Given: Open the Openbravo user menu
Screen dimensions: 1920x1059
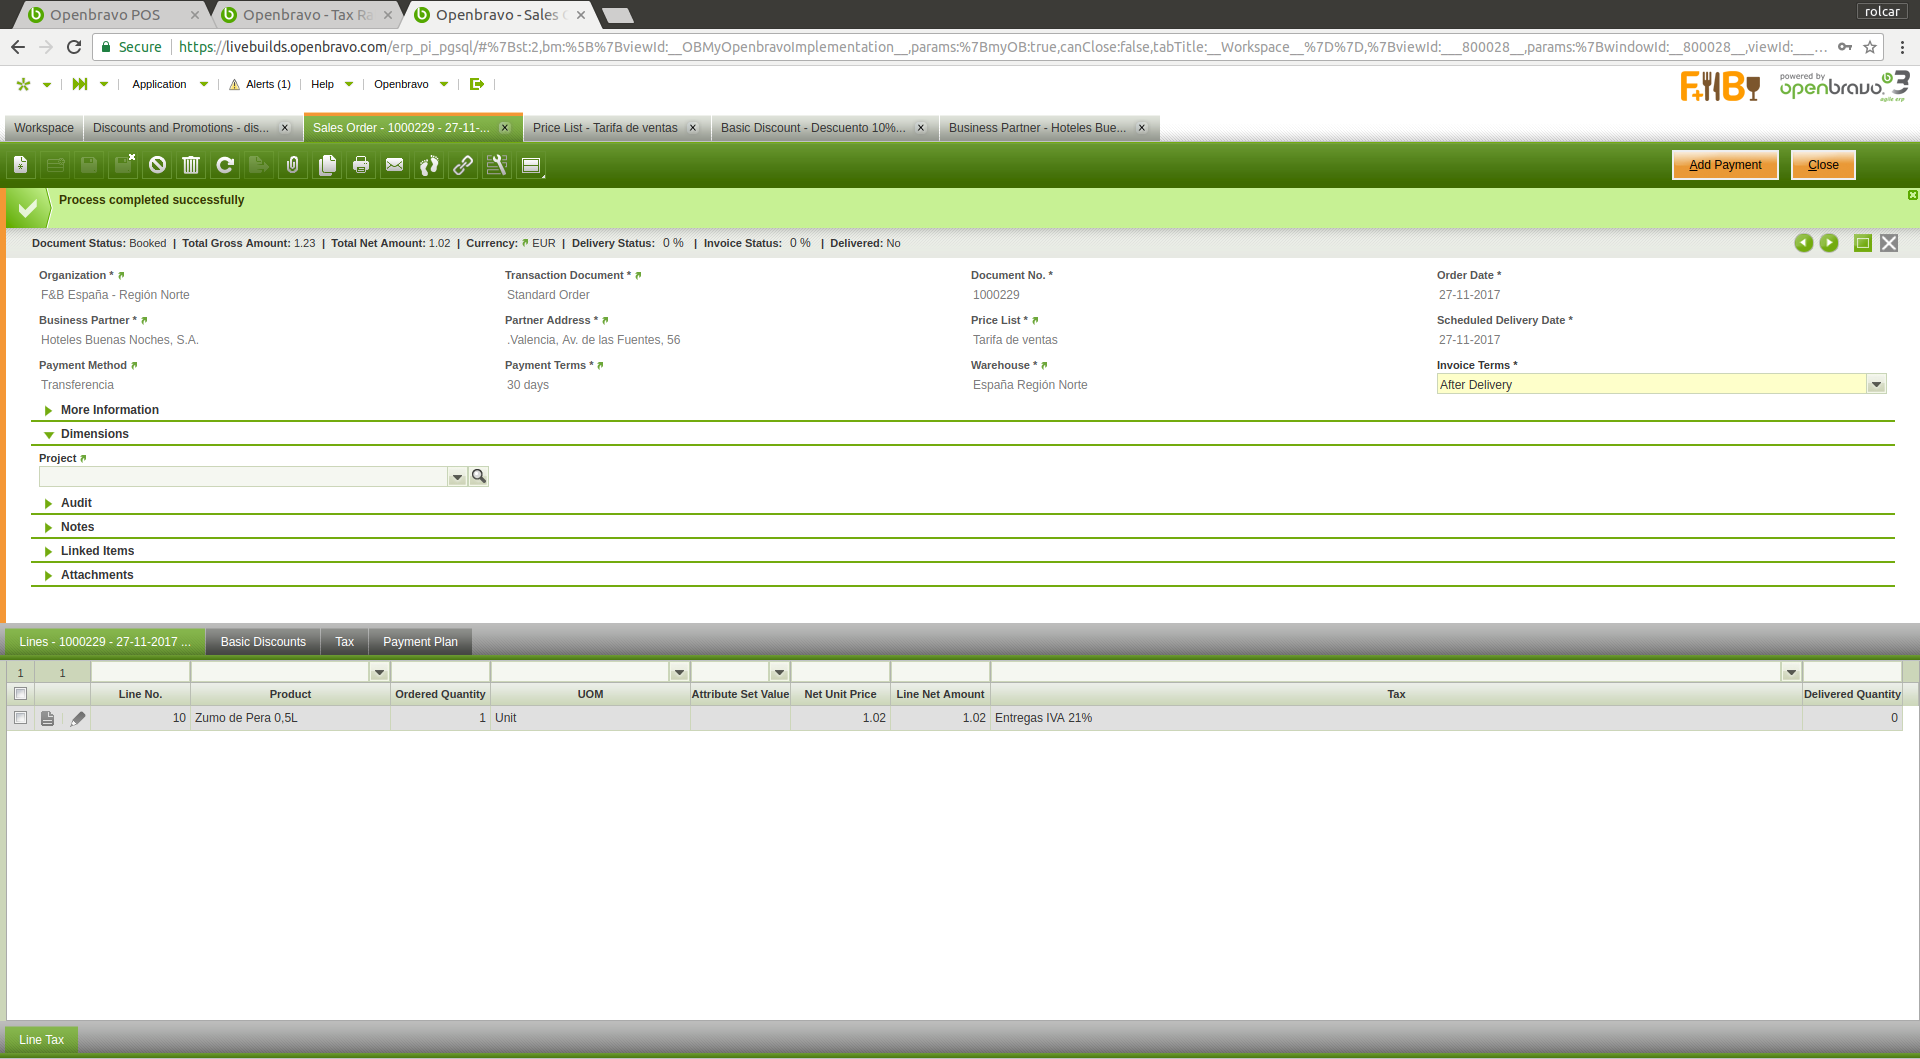Looking at the screenshot, I should click(x=411, y=84).
